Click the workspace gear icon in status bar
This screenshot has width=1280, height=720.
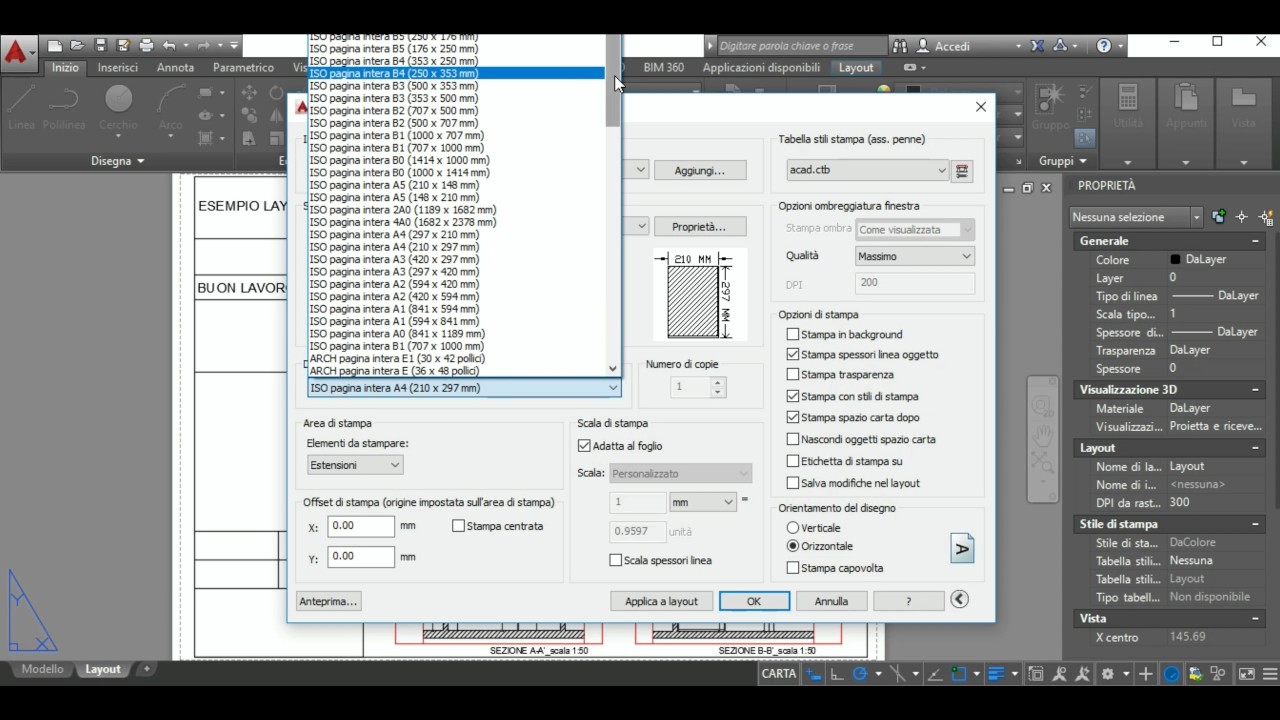(x=1107, y=674)
